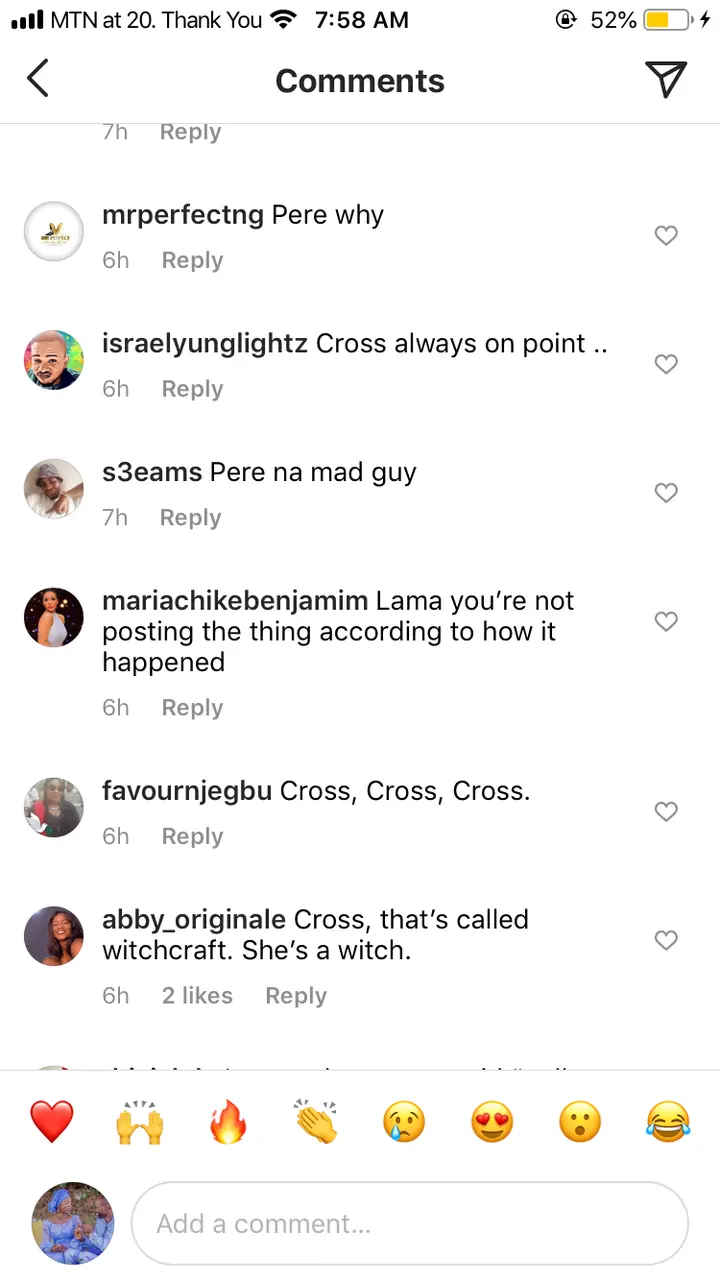This screenshot has height=1280, width=720.
Task: Open the direct message paper plane icon
Action: [x=665, y=79]
